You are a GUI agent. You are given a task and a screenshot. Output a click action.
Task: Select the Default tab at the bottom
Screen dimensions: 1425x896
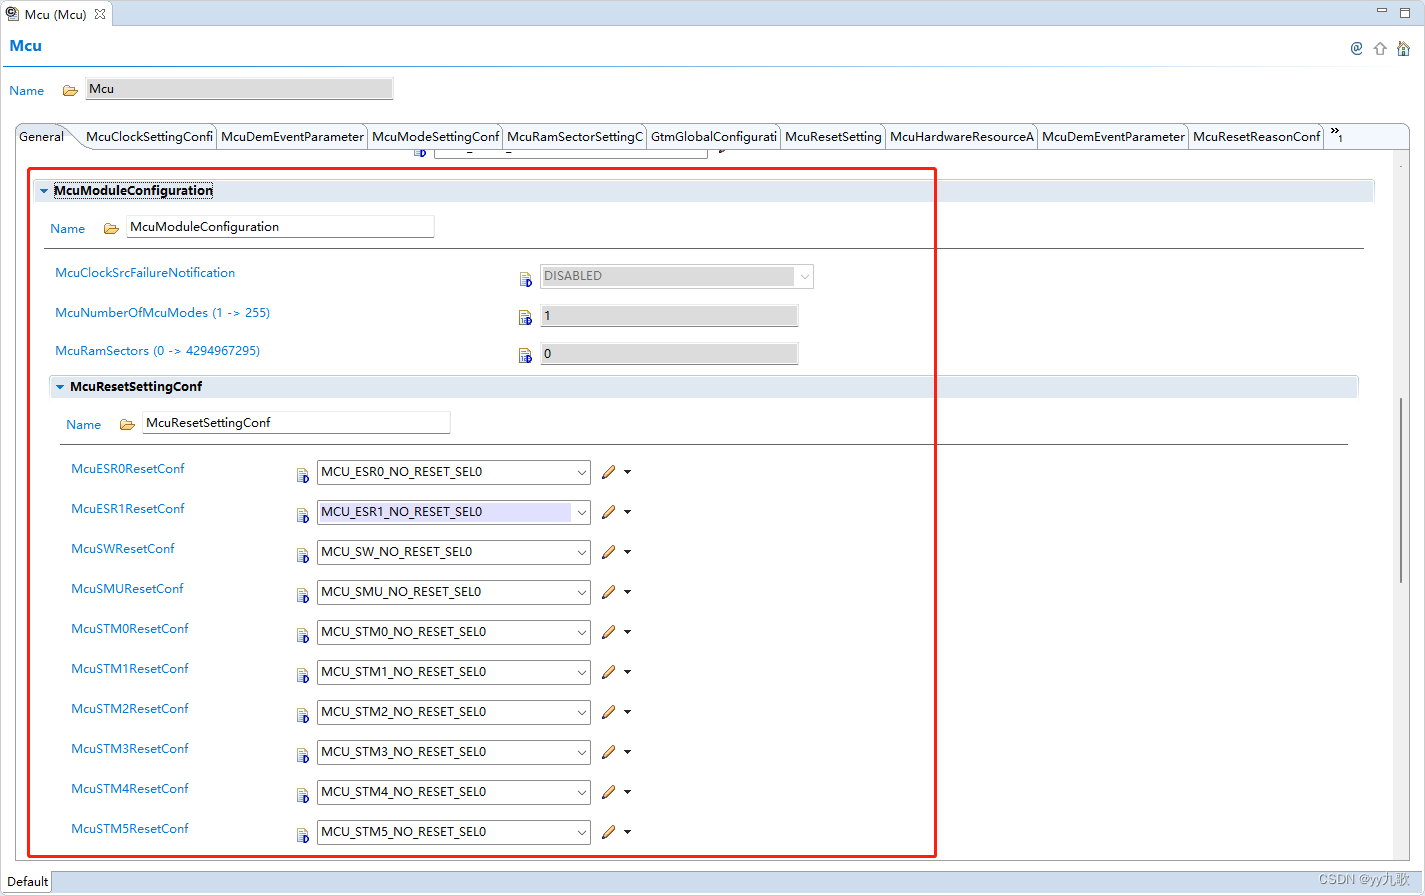click(x=27, y=882)
